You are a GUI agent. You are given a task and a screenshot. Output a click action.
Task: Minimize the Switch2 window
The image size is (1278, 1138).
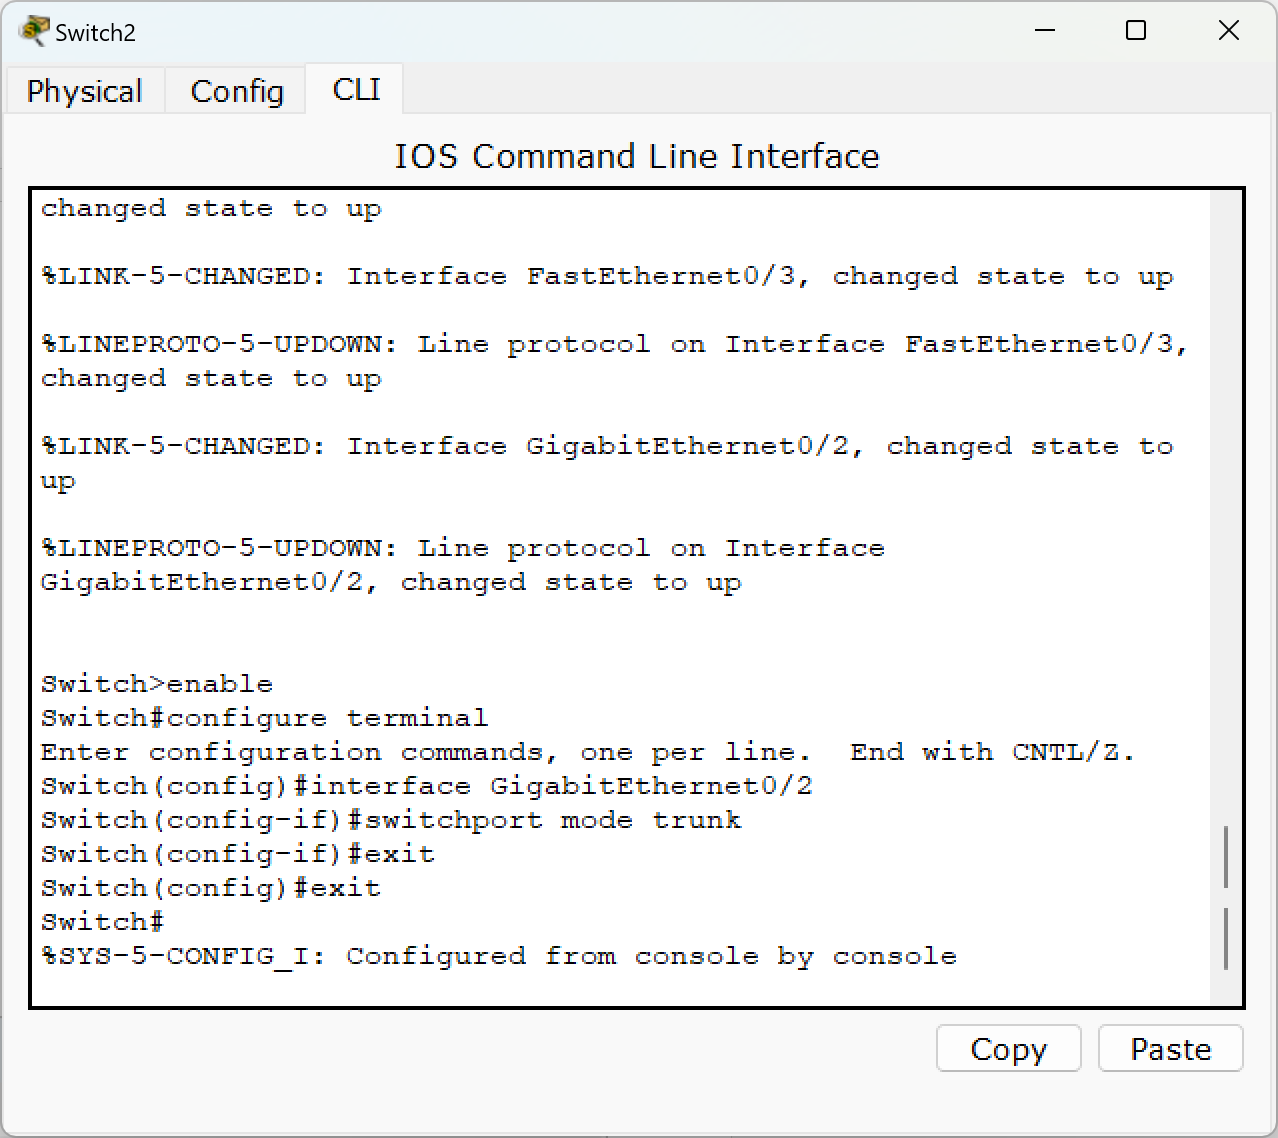coord(1045,31)
